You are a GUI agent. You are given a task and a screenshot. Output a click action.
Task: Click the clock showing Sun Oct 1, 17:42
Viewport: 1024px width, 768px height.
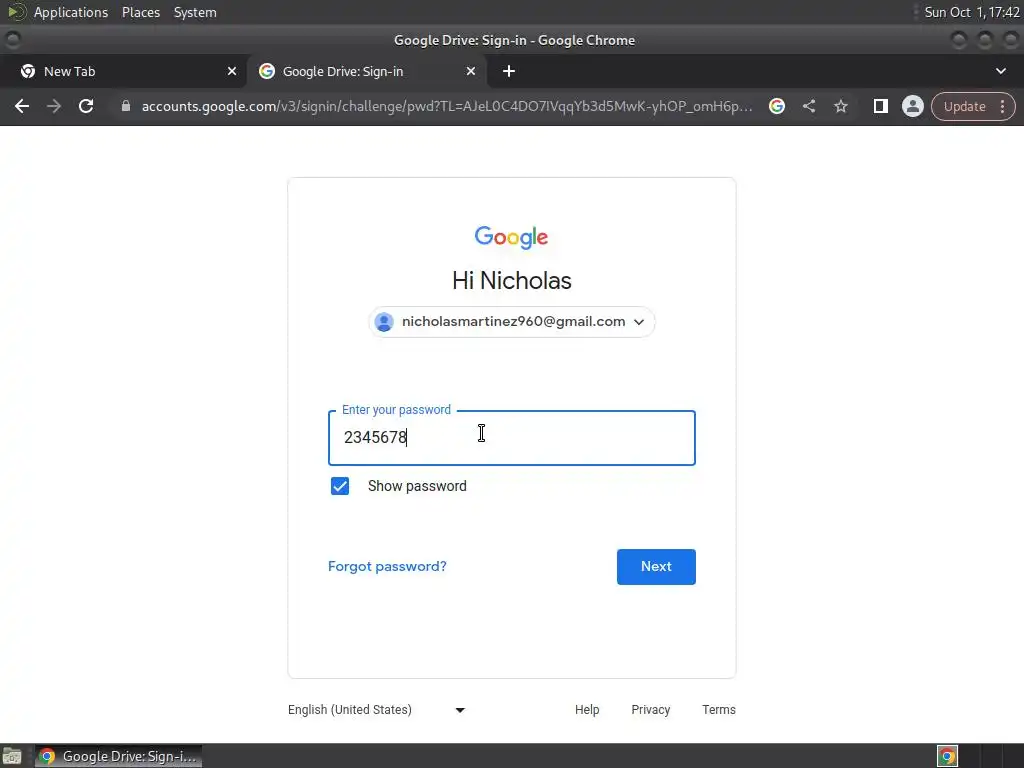coord(972,12)
